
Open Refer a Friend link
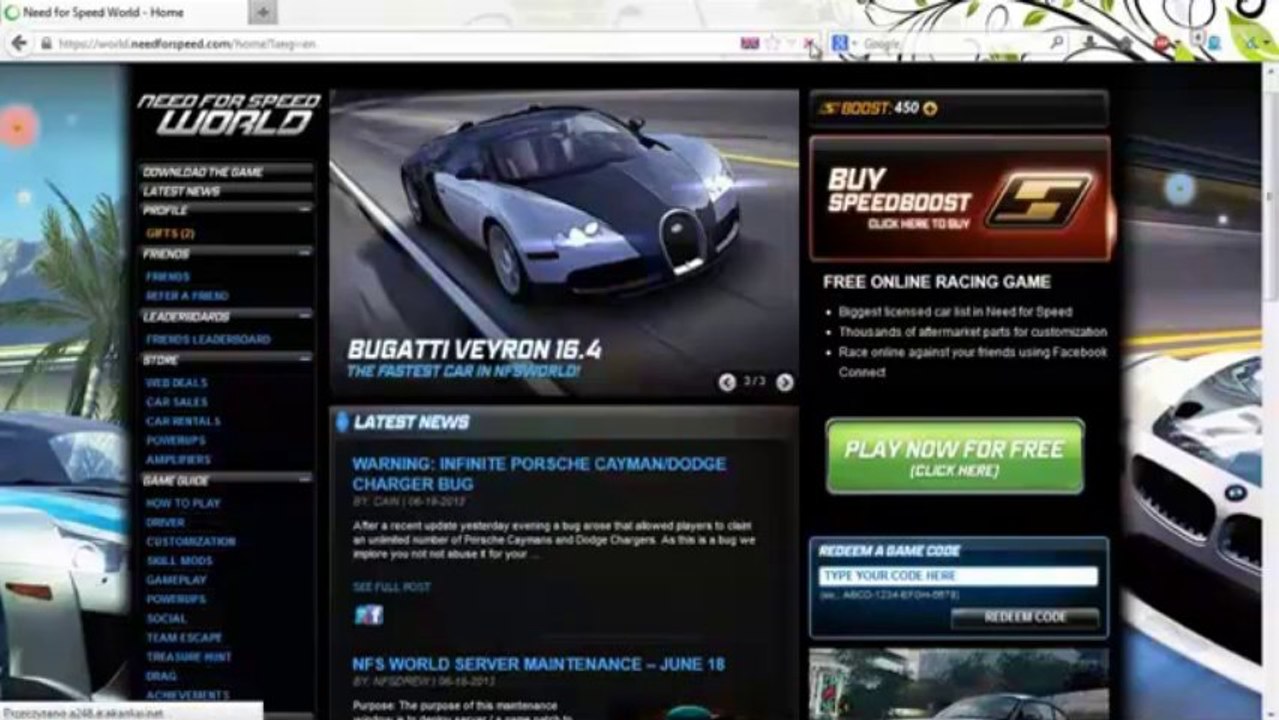(x=187, y=296)
